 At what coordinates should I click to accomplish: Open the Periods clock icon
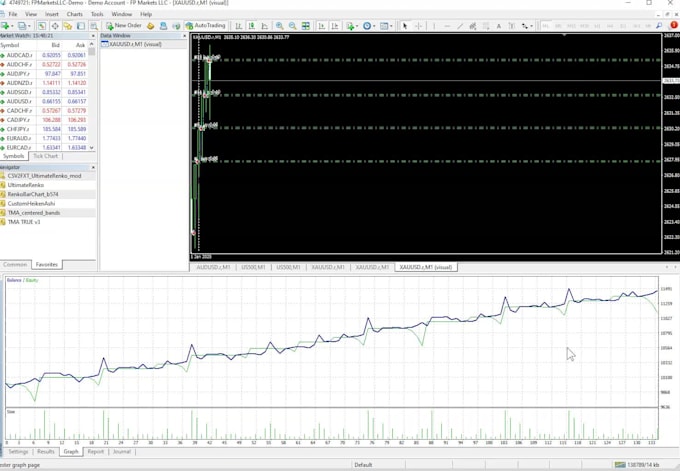tap(367, 26)
